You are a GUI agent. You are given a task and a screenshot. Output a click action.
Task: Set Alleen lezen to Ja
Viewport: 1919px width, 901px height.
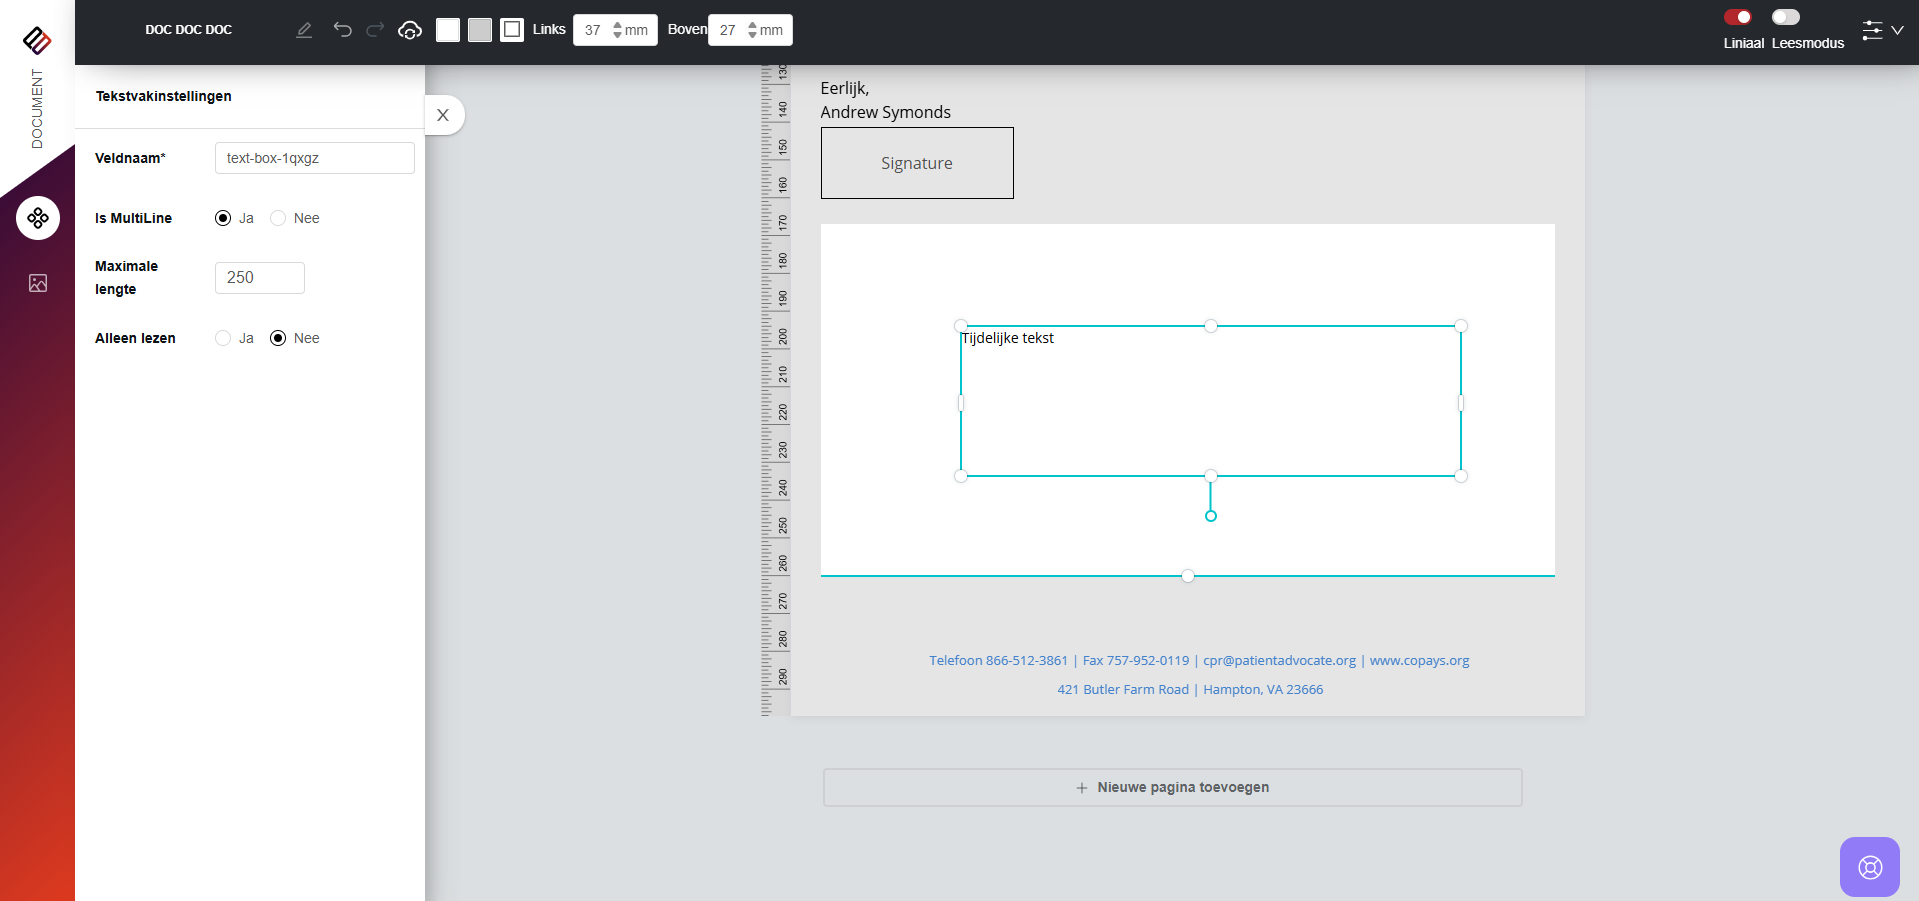[x=223, y=338]
